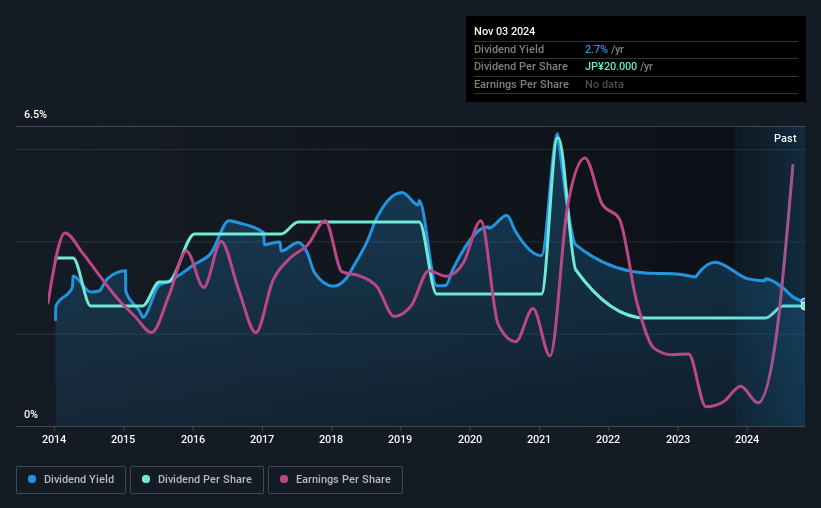821x508 pixels.
Task: Click the Earnings Per Share tooltip row
Action: tap(636, 84)
